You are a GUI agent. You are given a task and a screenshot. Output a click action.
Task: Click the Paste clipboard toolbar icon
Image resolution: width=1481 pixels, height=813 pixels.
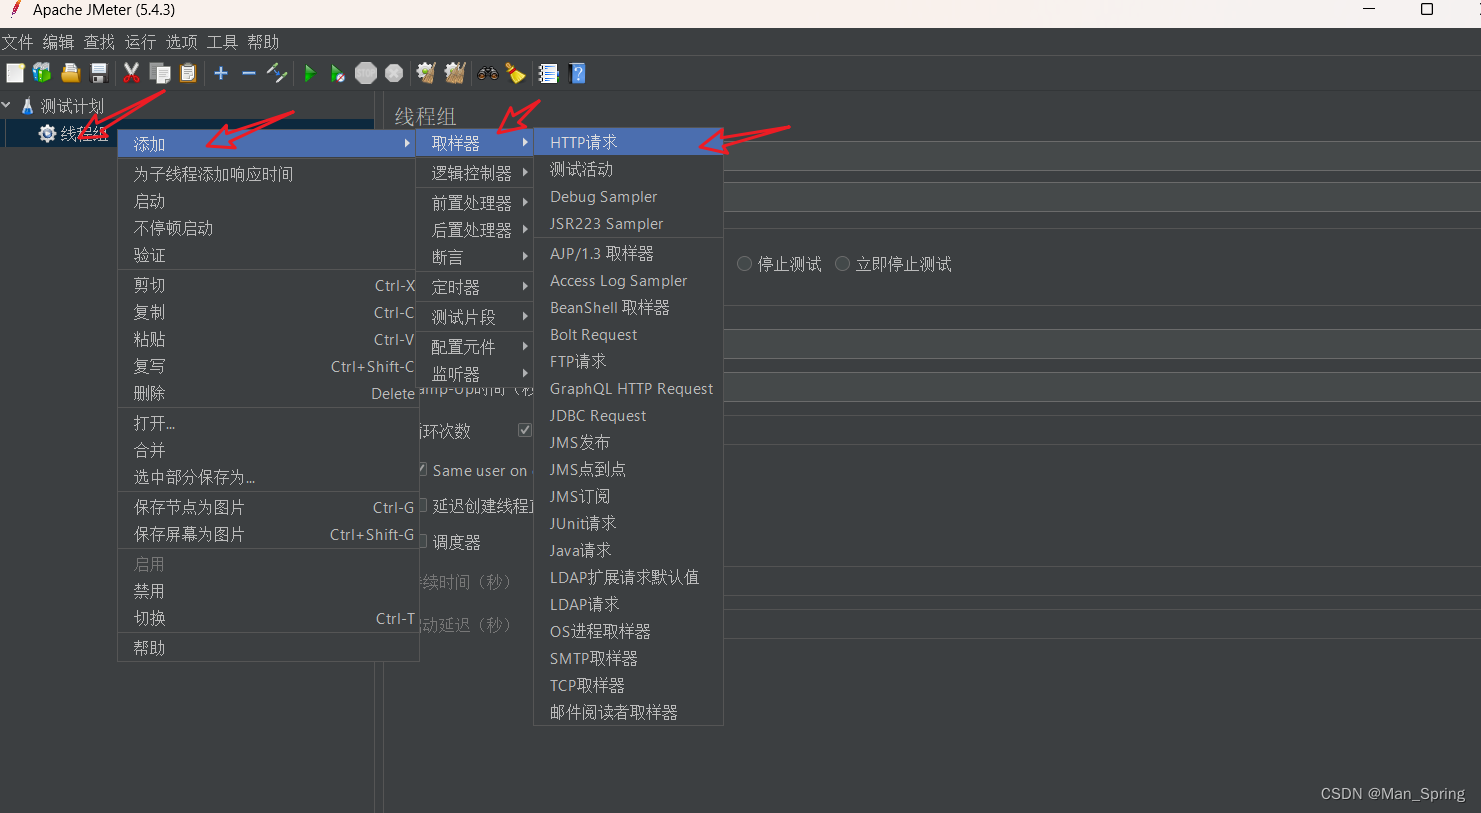coord(188,73)
